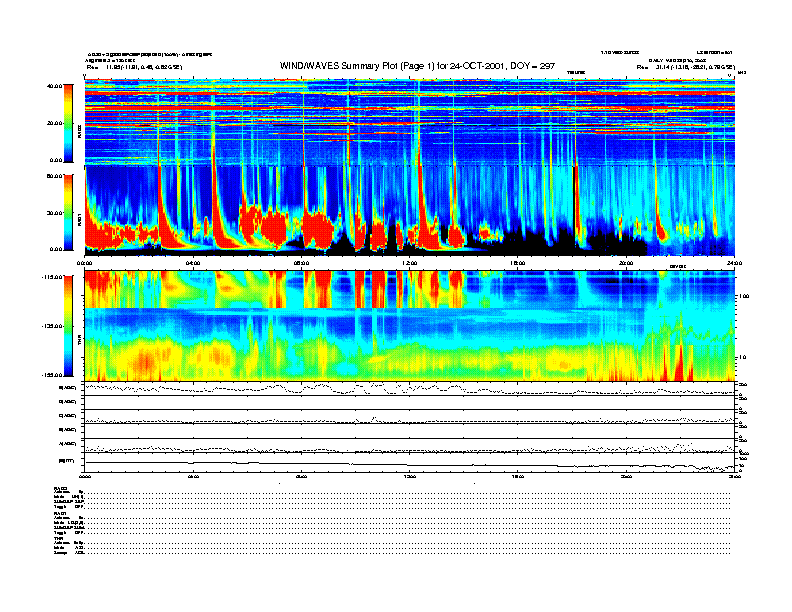The height and width of the screenshot is (612, 792).
Task: Click the TNR status table header at bottom
Action: pos(58,539)
